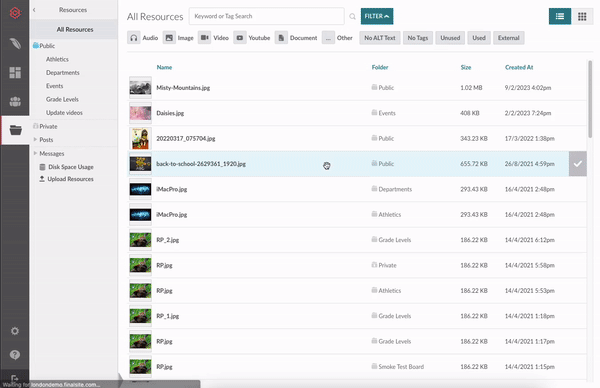Screen dimensions: 600x388
Task: Click the Events folder cell of Daisies.jpg
Action: click(x=383, y=113)
